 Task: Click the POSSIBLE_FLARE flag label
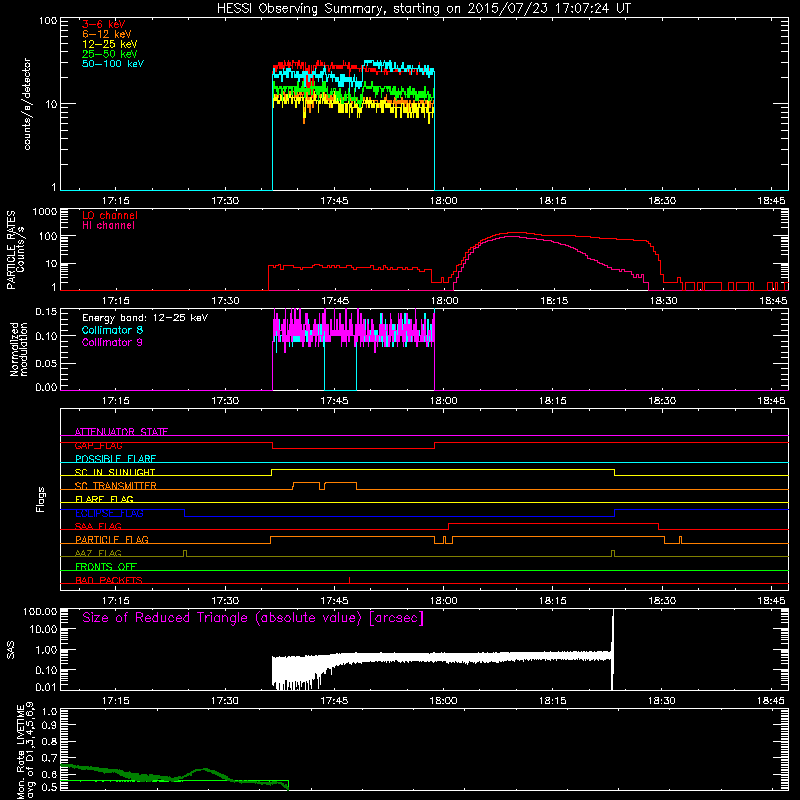coord(115,459)
